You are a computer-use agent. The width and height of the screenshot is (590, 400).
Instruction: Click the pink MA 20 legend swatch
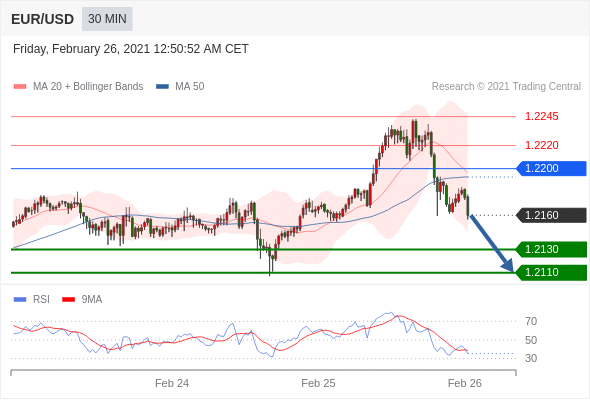click(20, 87)
